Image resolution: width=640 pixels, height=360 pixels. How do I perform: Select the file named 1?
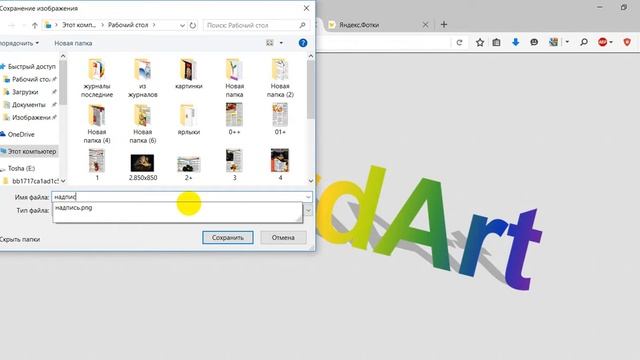click(x=97, y=165)
